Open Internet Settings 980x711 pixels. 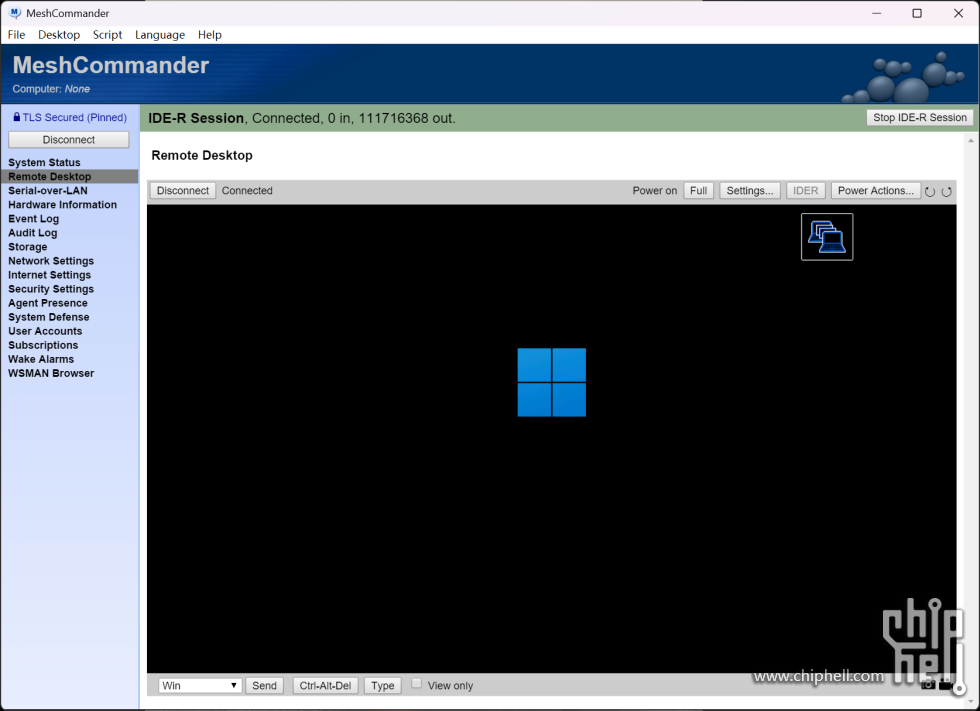click(x=49, y=275)
